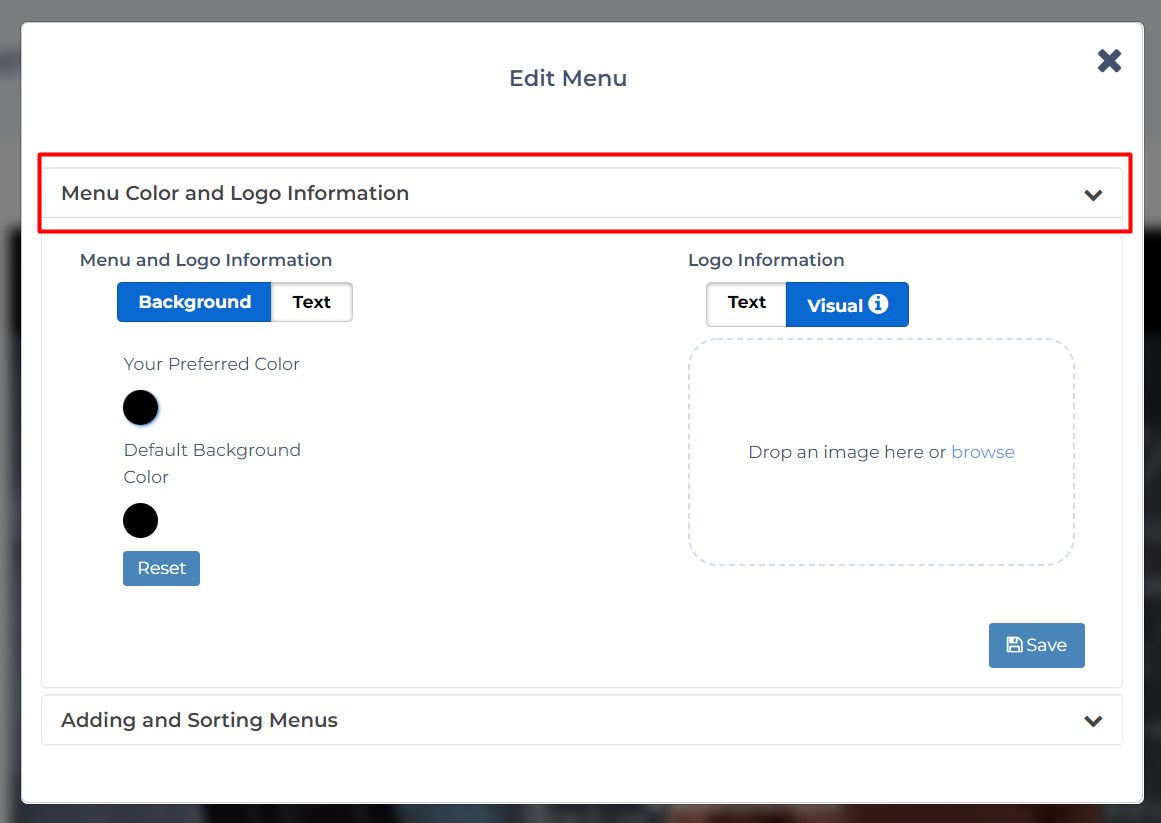Screen dimensions: 1161x823
Task: Click the Default Background Color swatch
Action: pos(140,520)
